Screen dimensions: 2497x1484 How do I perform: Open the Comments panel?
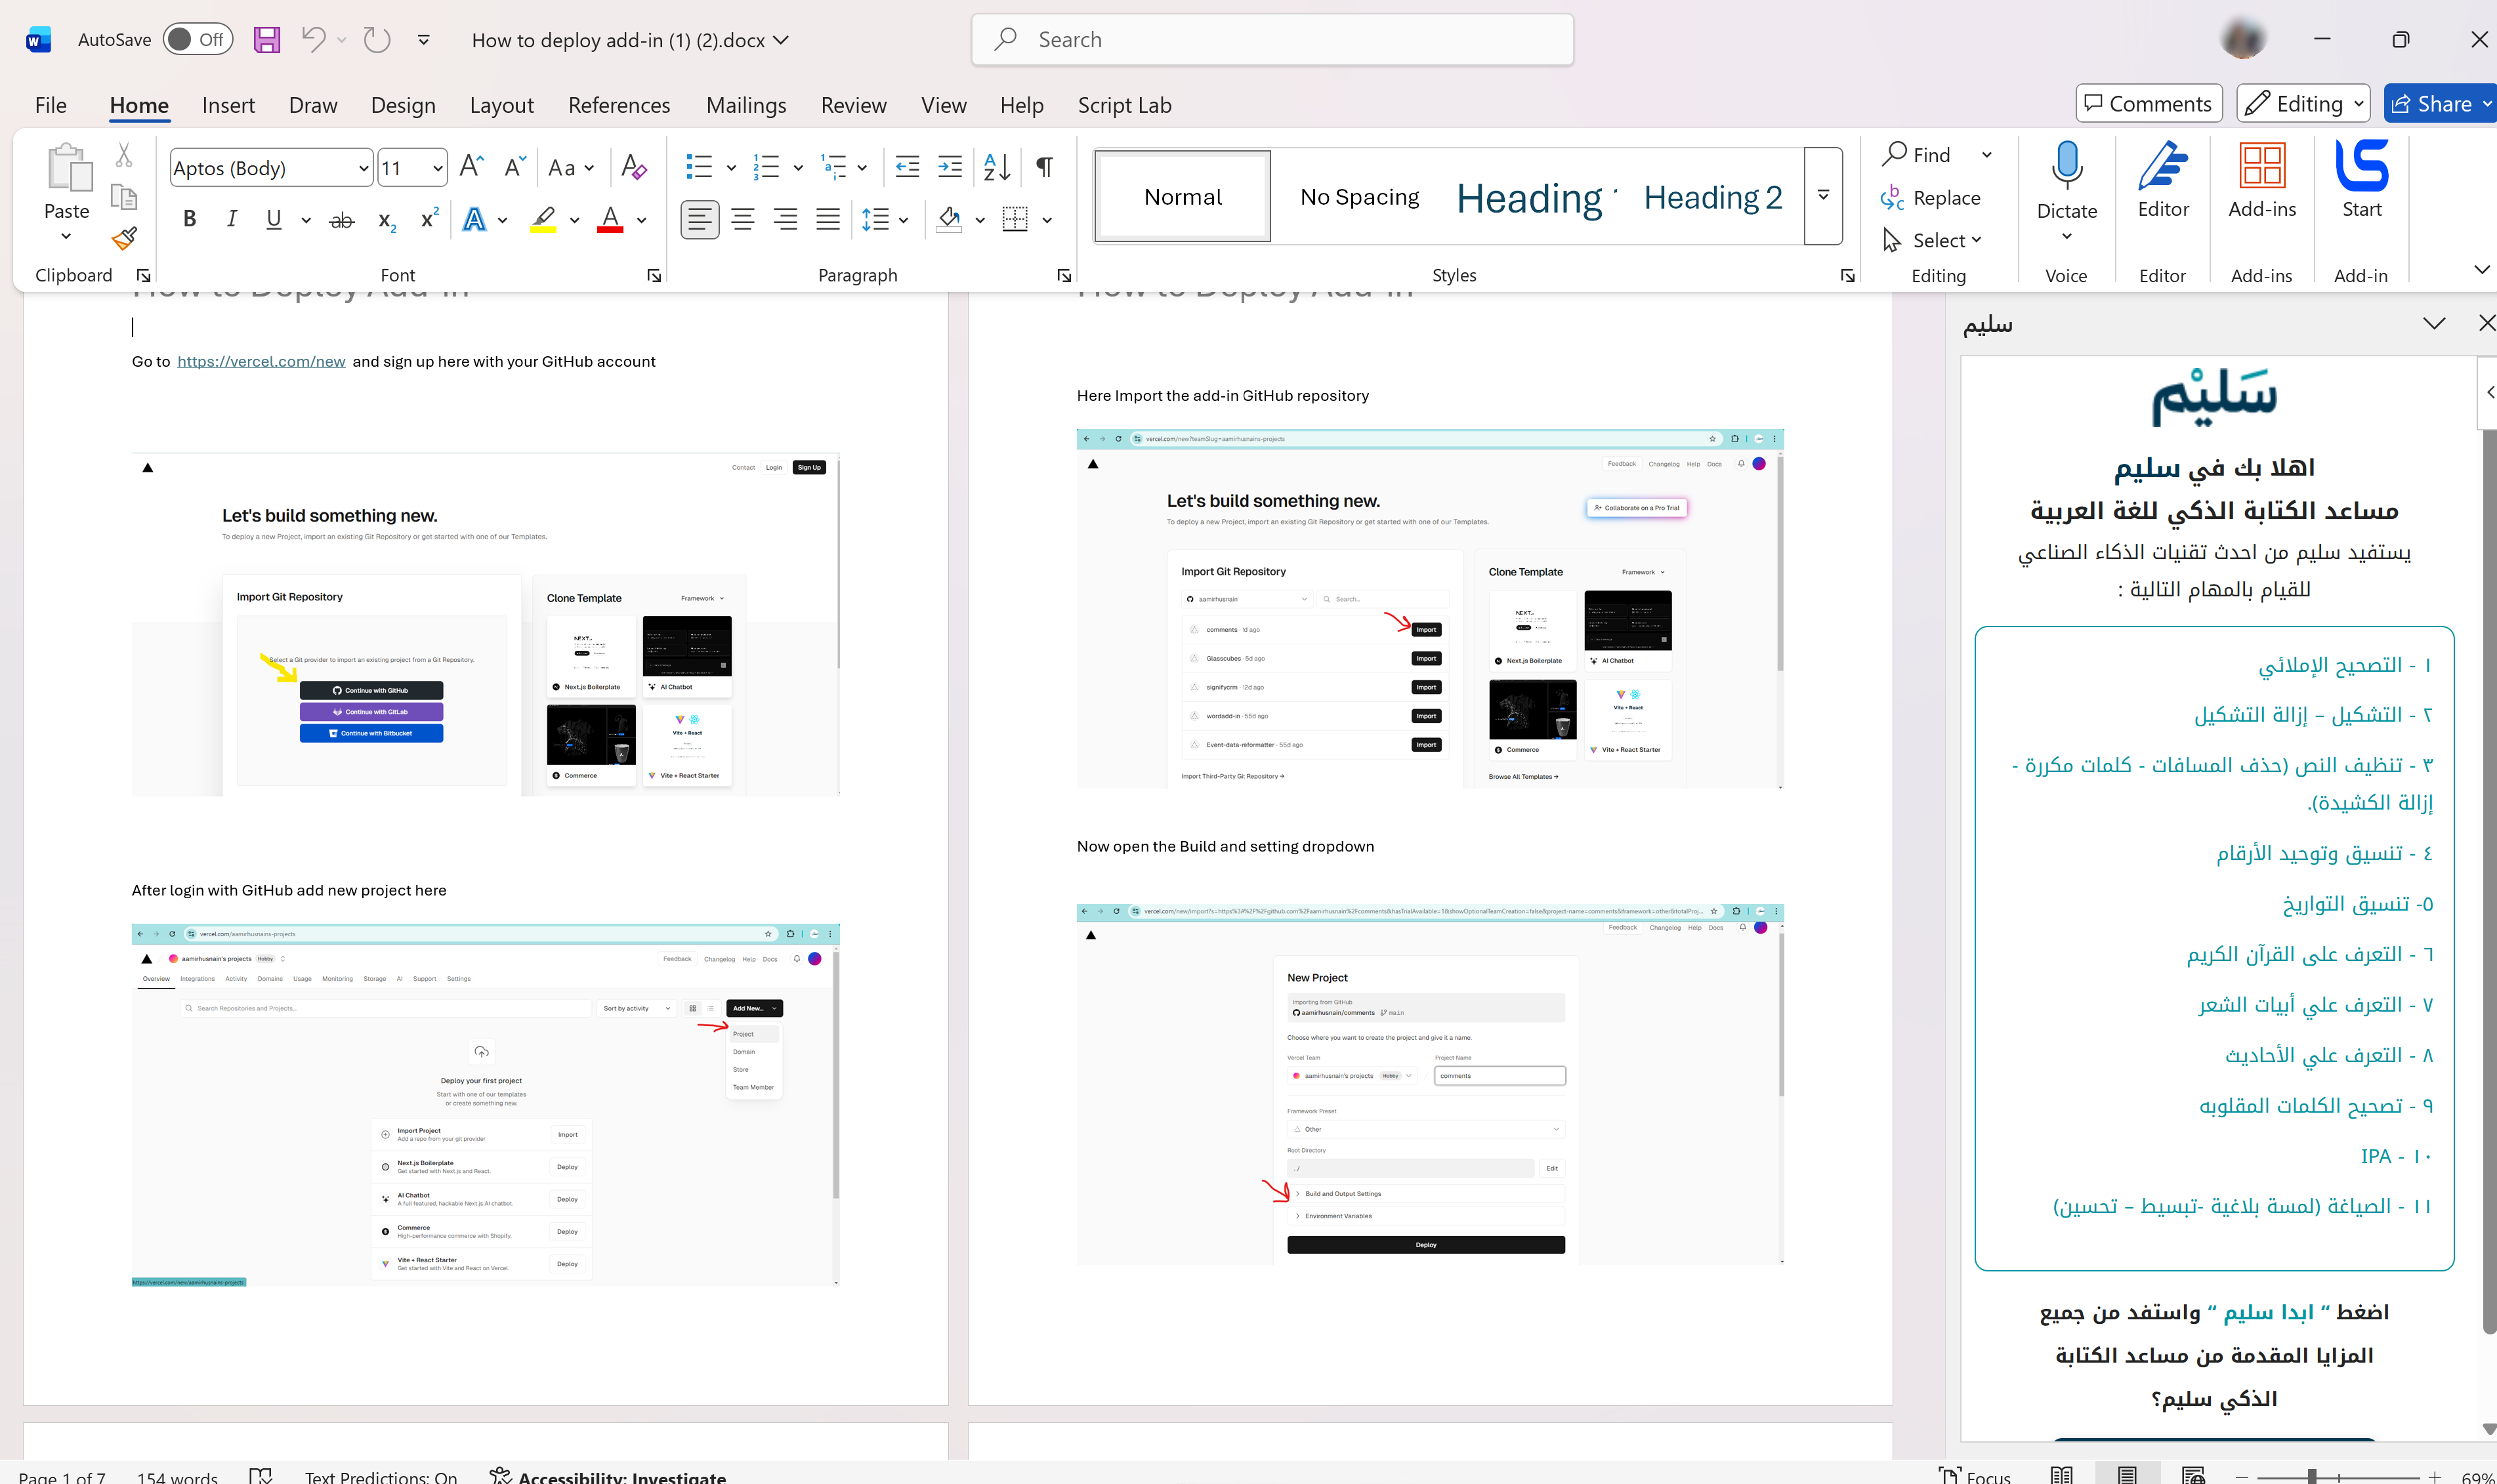pos(2148,103)
